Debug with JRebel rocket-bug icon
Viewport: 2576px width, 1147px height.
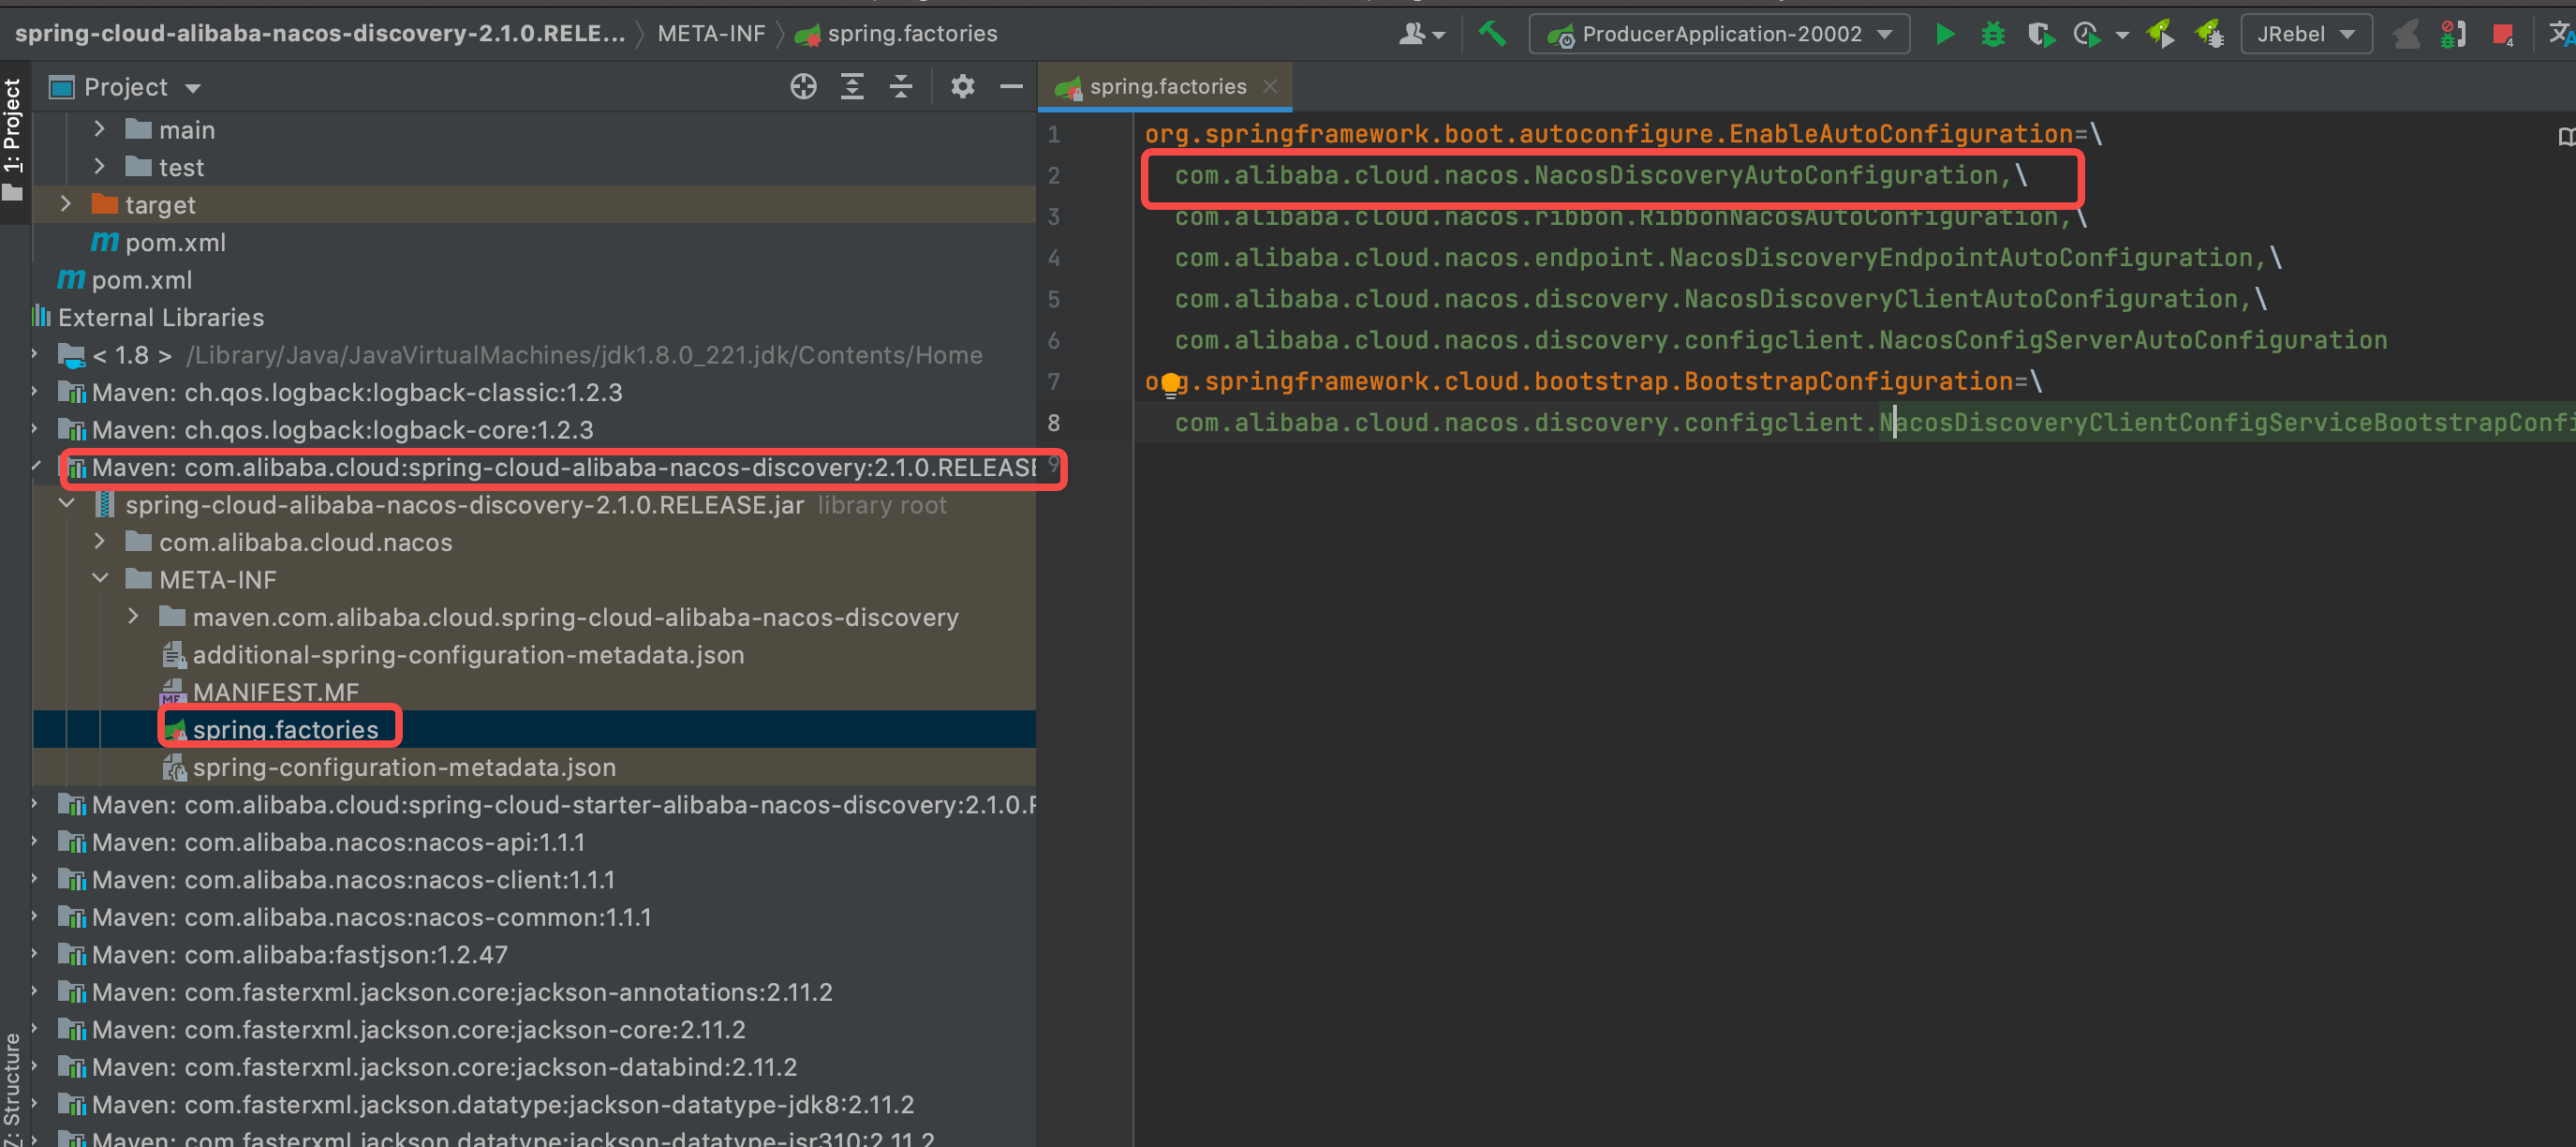(2209, 34)
